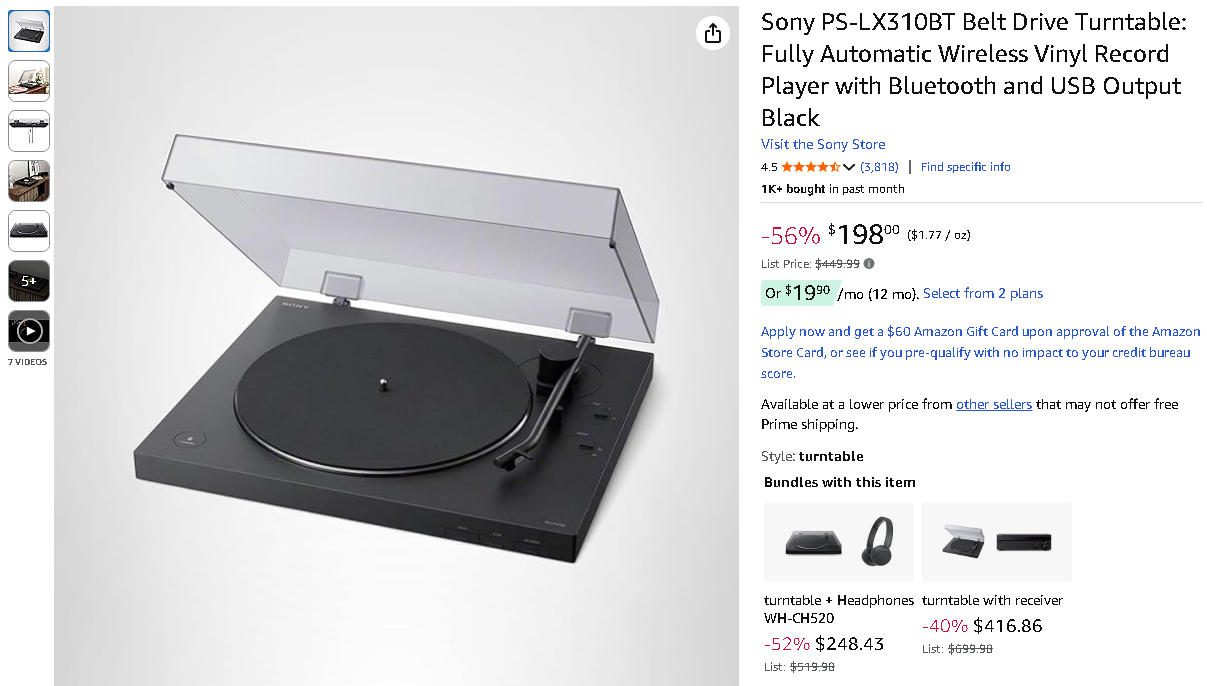View the first turntable thumbnail with open lid
Screen dimensions: 1207x686
(x=29, y=31)
